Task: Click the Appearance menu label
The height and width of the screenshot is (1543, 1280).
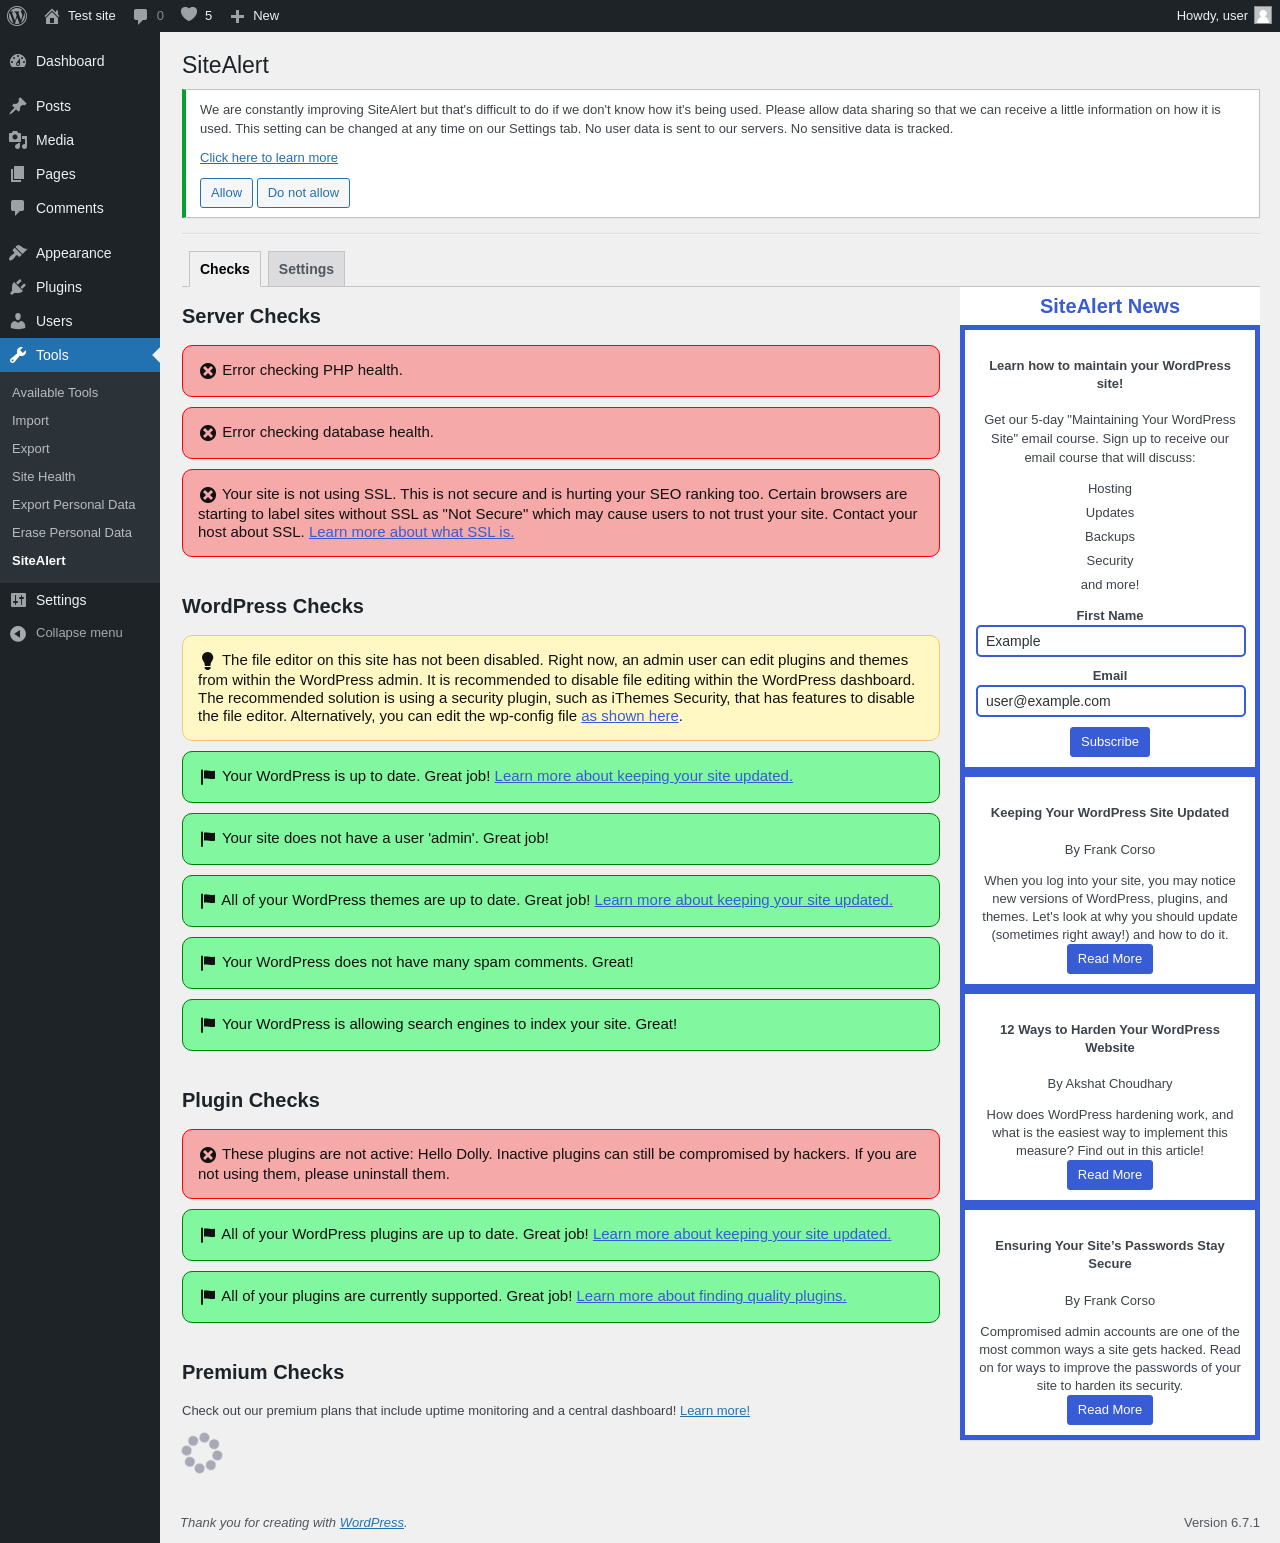Action: [74, 253]
